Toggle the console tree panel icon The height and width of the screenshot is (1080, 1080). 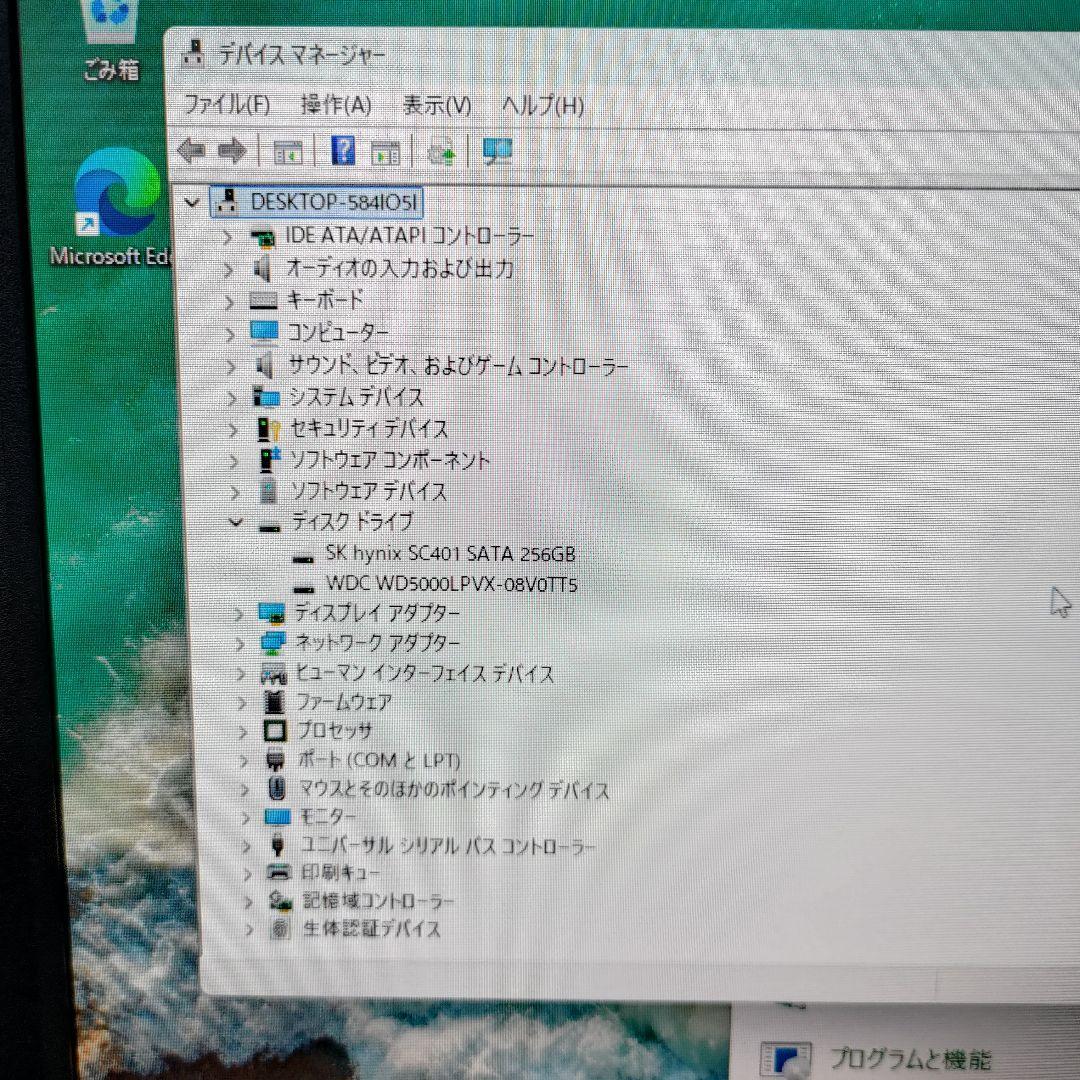(x=289, y=150)
